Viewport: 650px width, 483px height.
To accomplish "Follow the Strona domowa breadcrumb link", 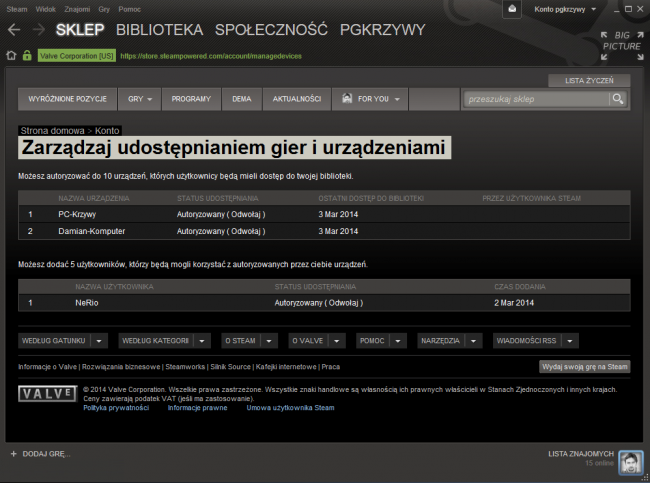I will coord(52,131).
